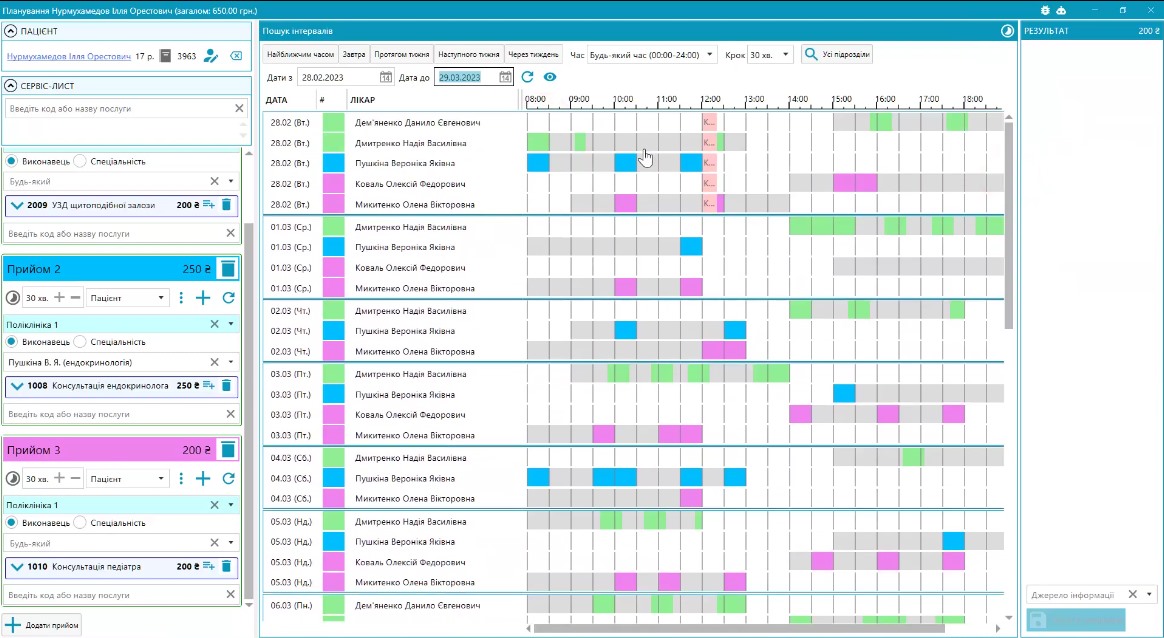Image resolution: width=1164 pixels, height=638 pixels.
Task: Delete Прийом 2 with the trash icon
Action: 228,268
